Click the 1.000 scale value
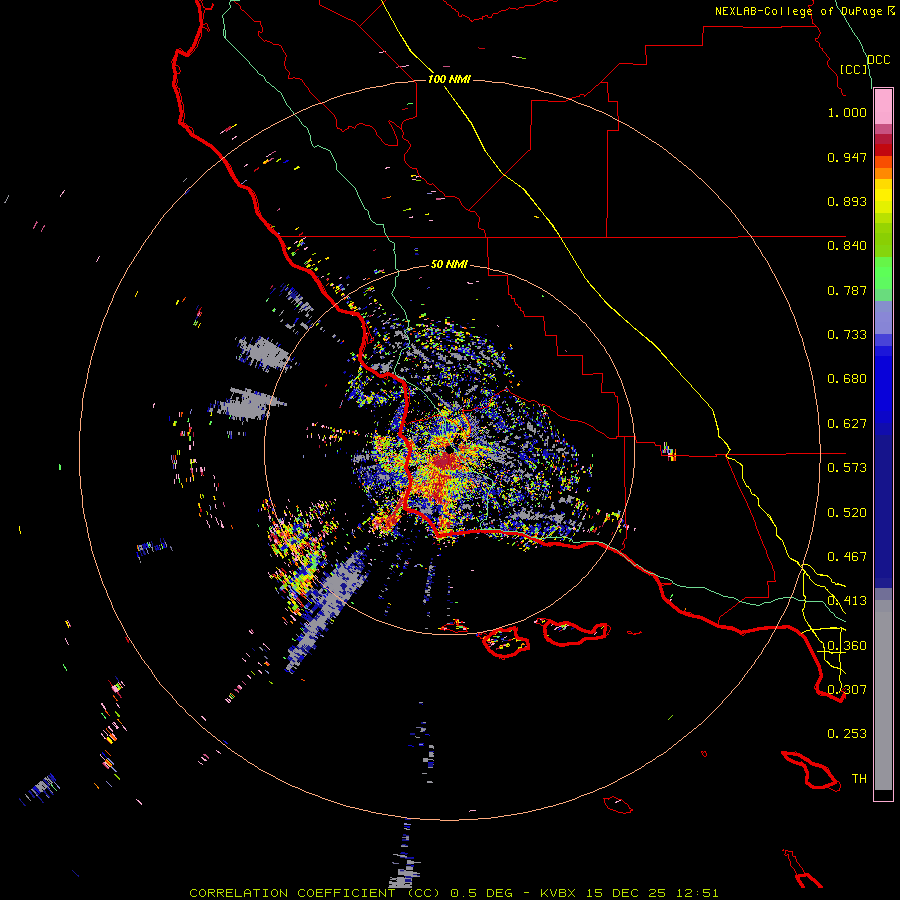 click(x=847, y=112)
